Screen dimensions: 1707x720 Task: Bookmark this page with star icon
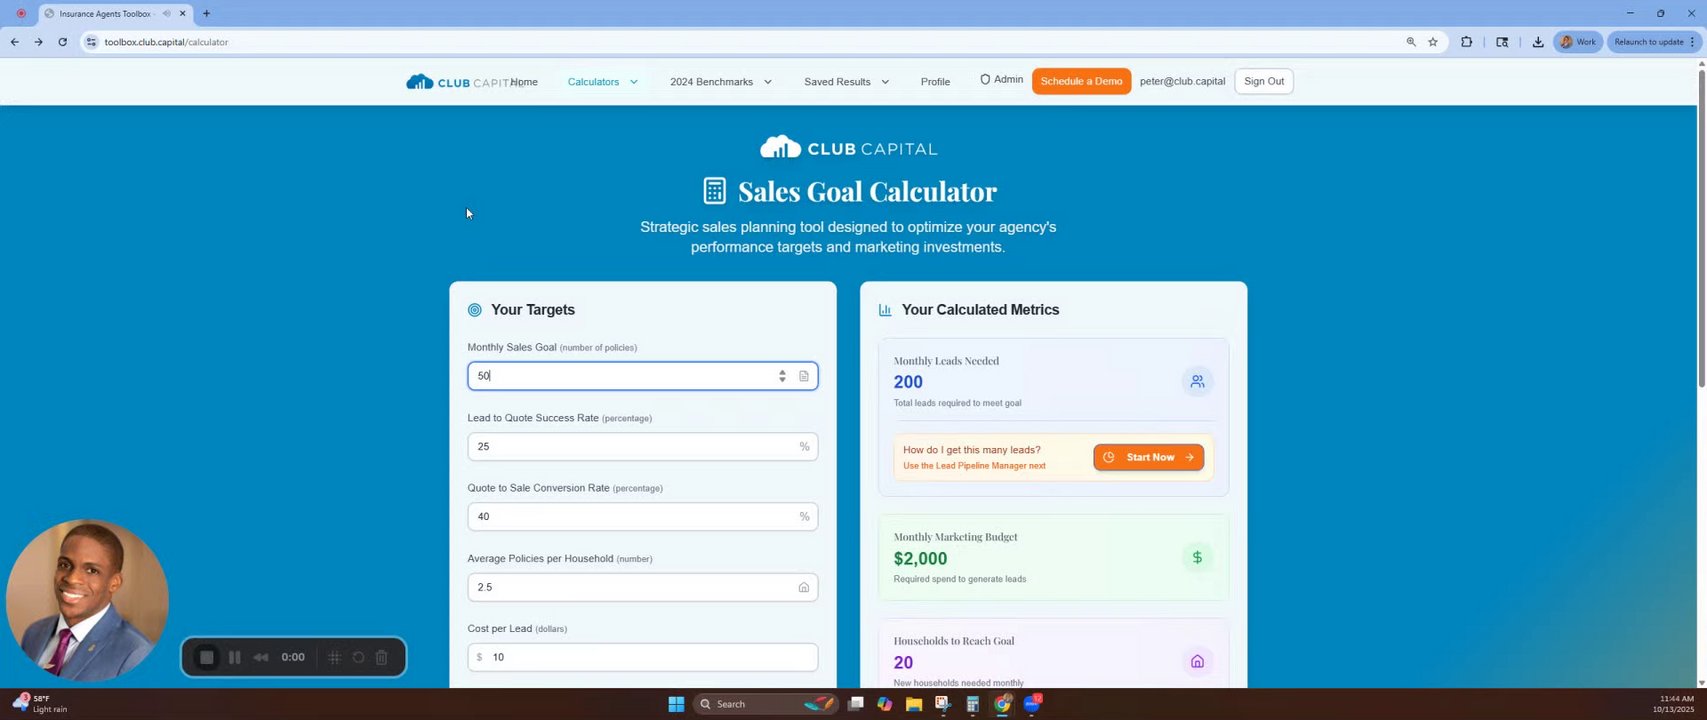point(1433,42)
